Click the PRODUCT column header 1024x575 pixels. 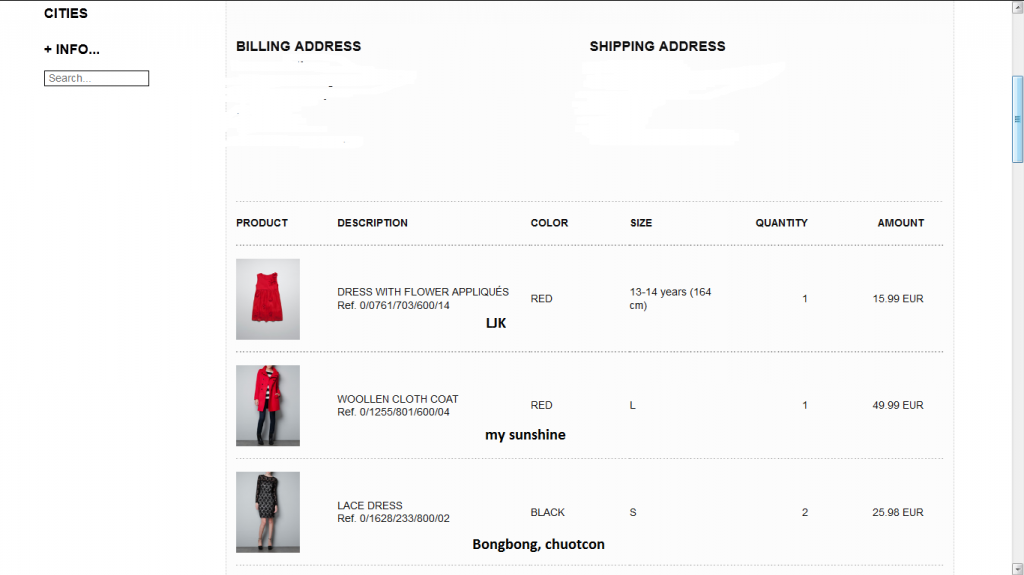click(x=262, y=223)
